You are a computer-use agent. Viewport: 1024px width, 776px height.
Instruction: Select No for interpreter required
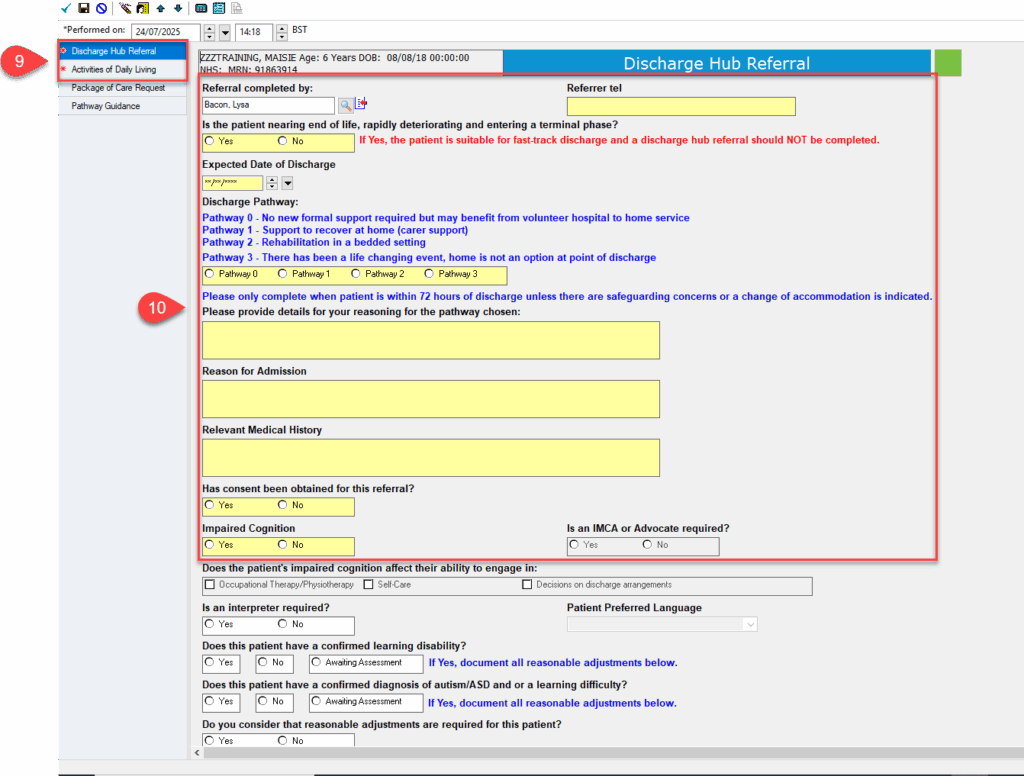(x=283, y=624)
